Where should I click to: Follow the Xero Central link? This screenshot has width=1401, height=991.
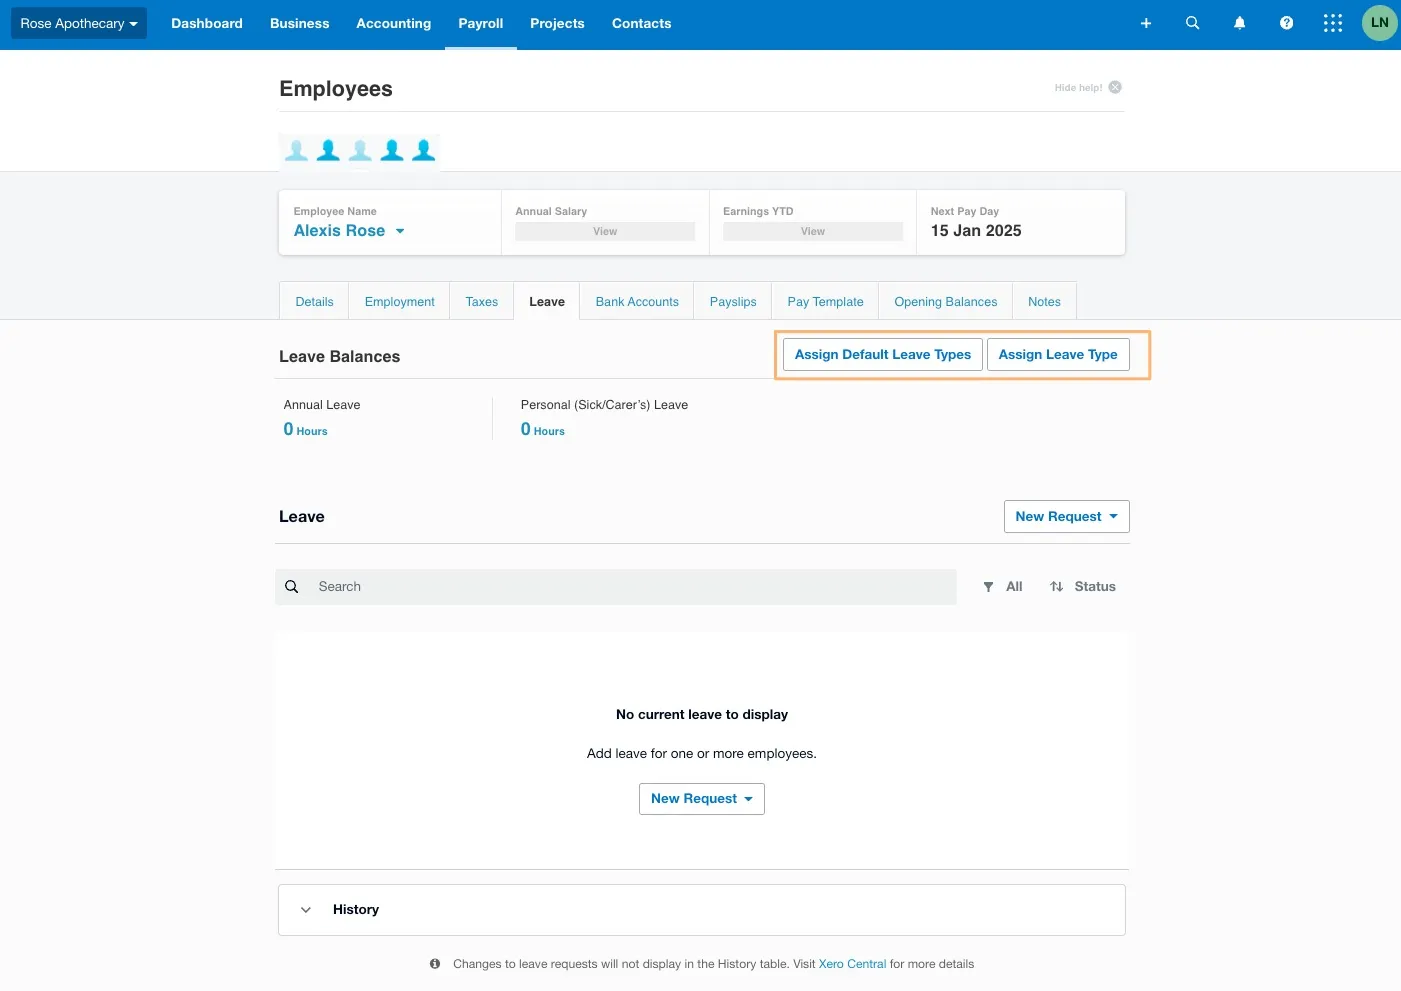tap(852, 964)
